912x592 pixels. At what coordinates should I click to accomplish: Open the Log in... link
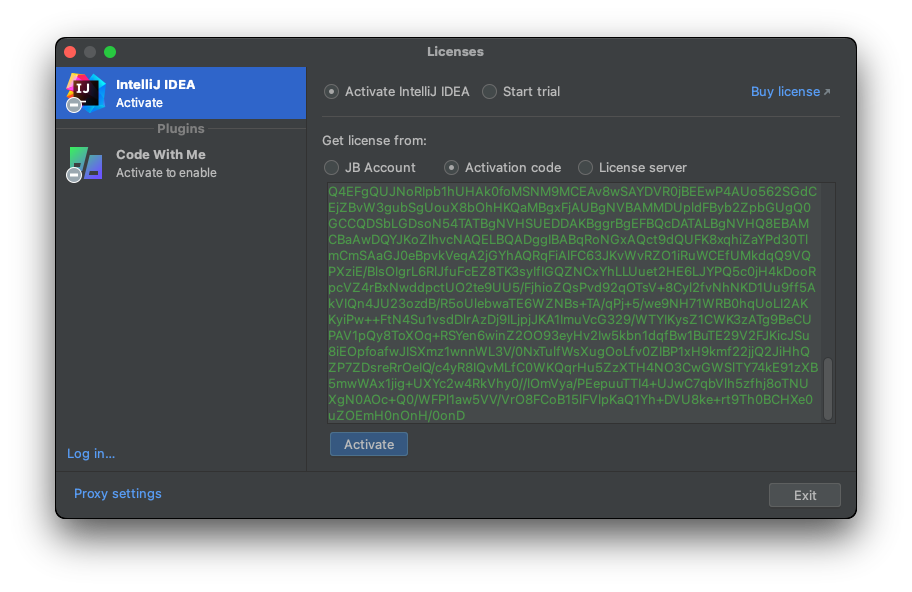coord(91,454)
